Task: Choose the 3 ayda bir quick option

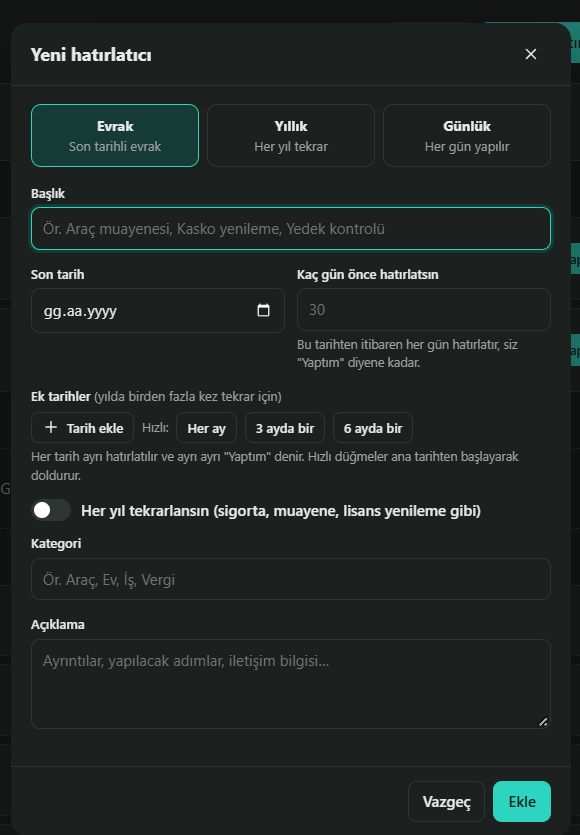Action: pyautogui.click(x=285, y=428)
